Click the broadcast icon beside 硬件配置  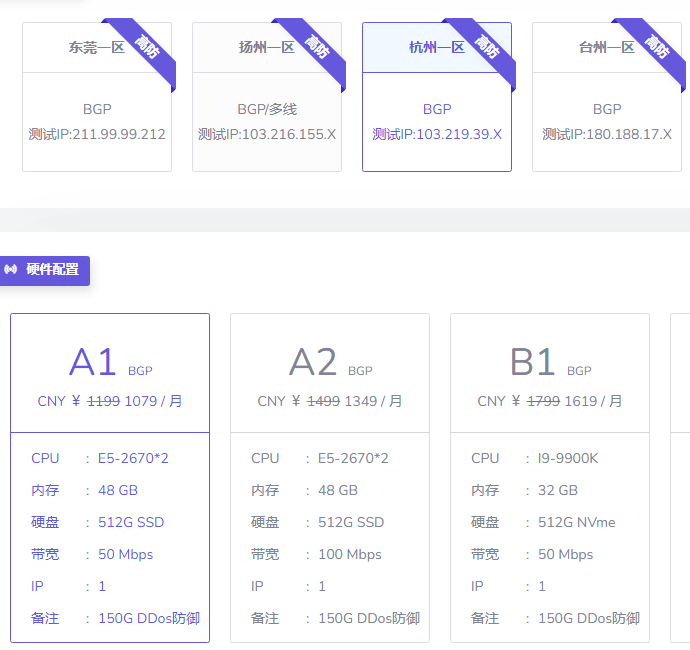(x=11, y=269)
